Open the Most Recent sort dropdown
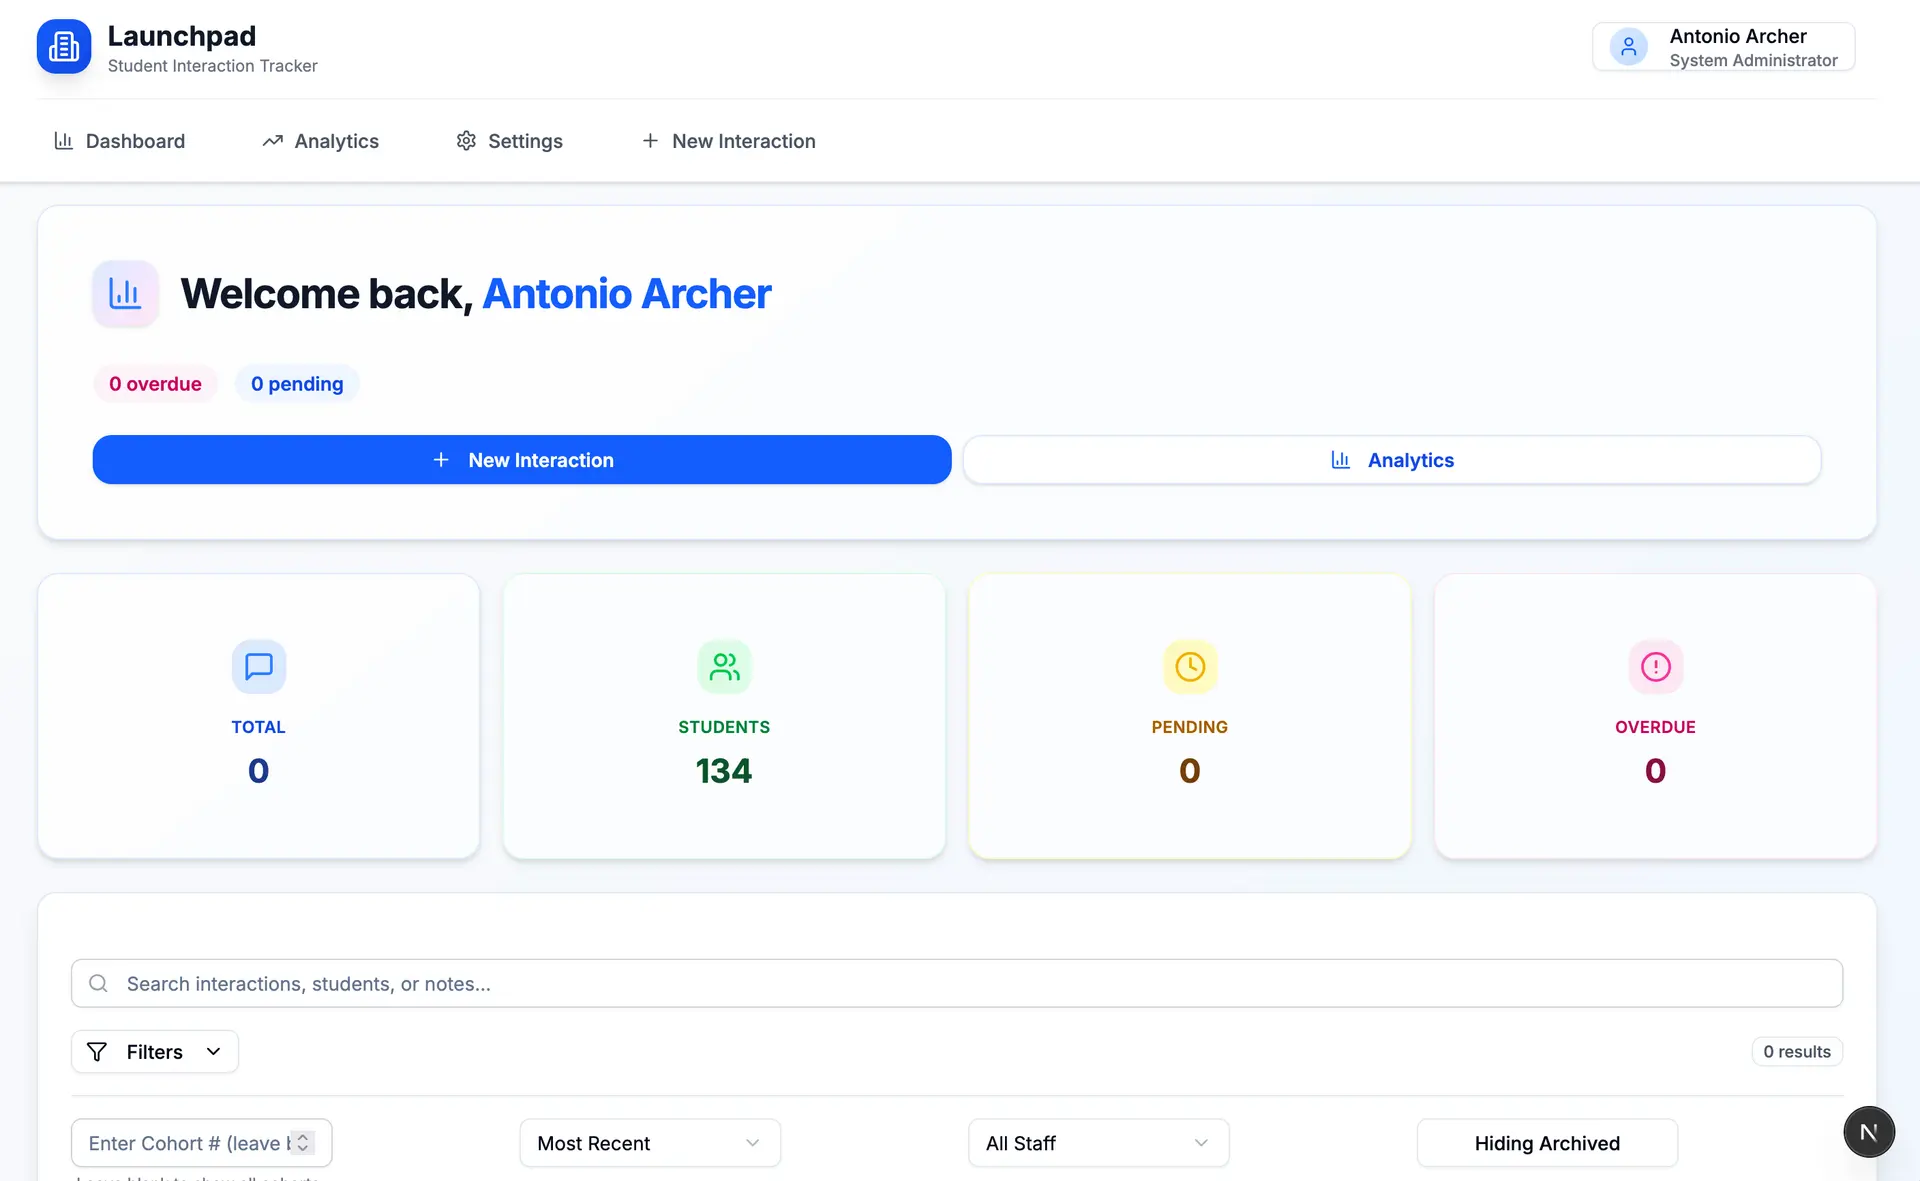Screen dimensions: 1920x1181 point(649,1142)
